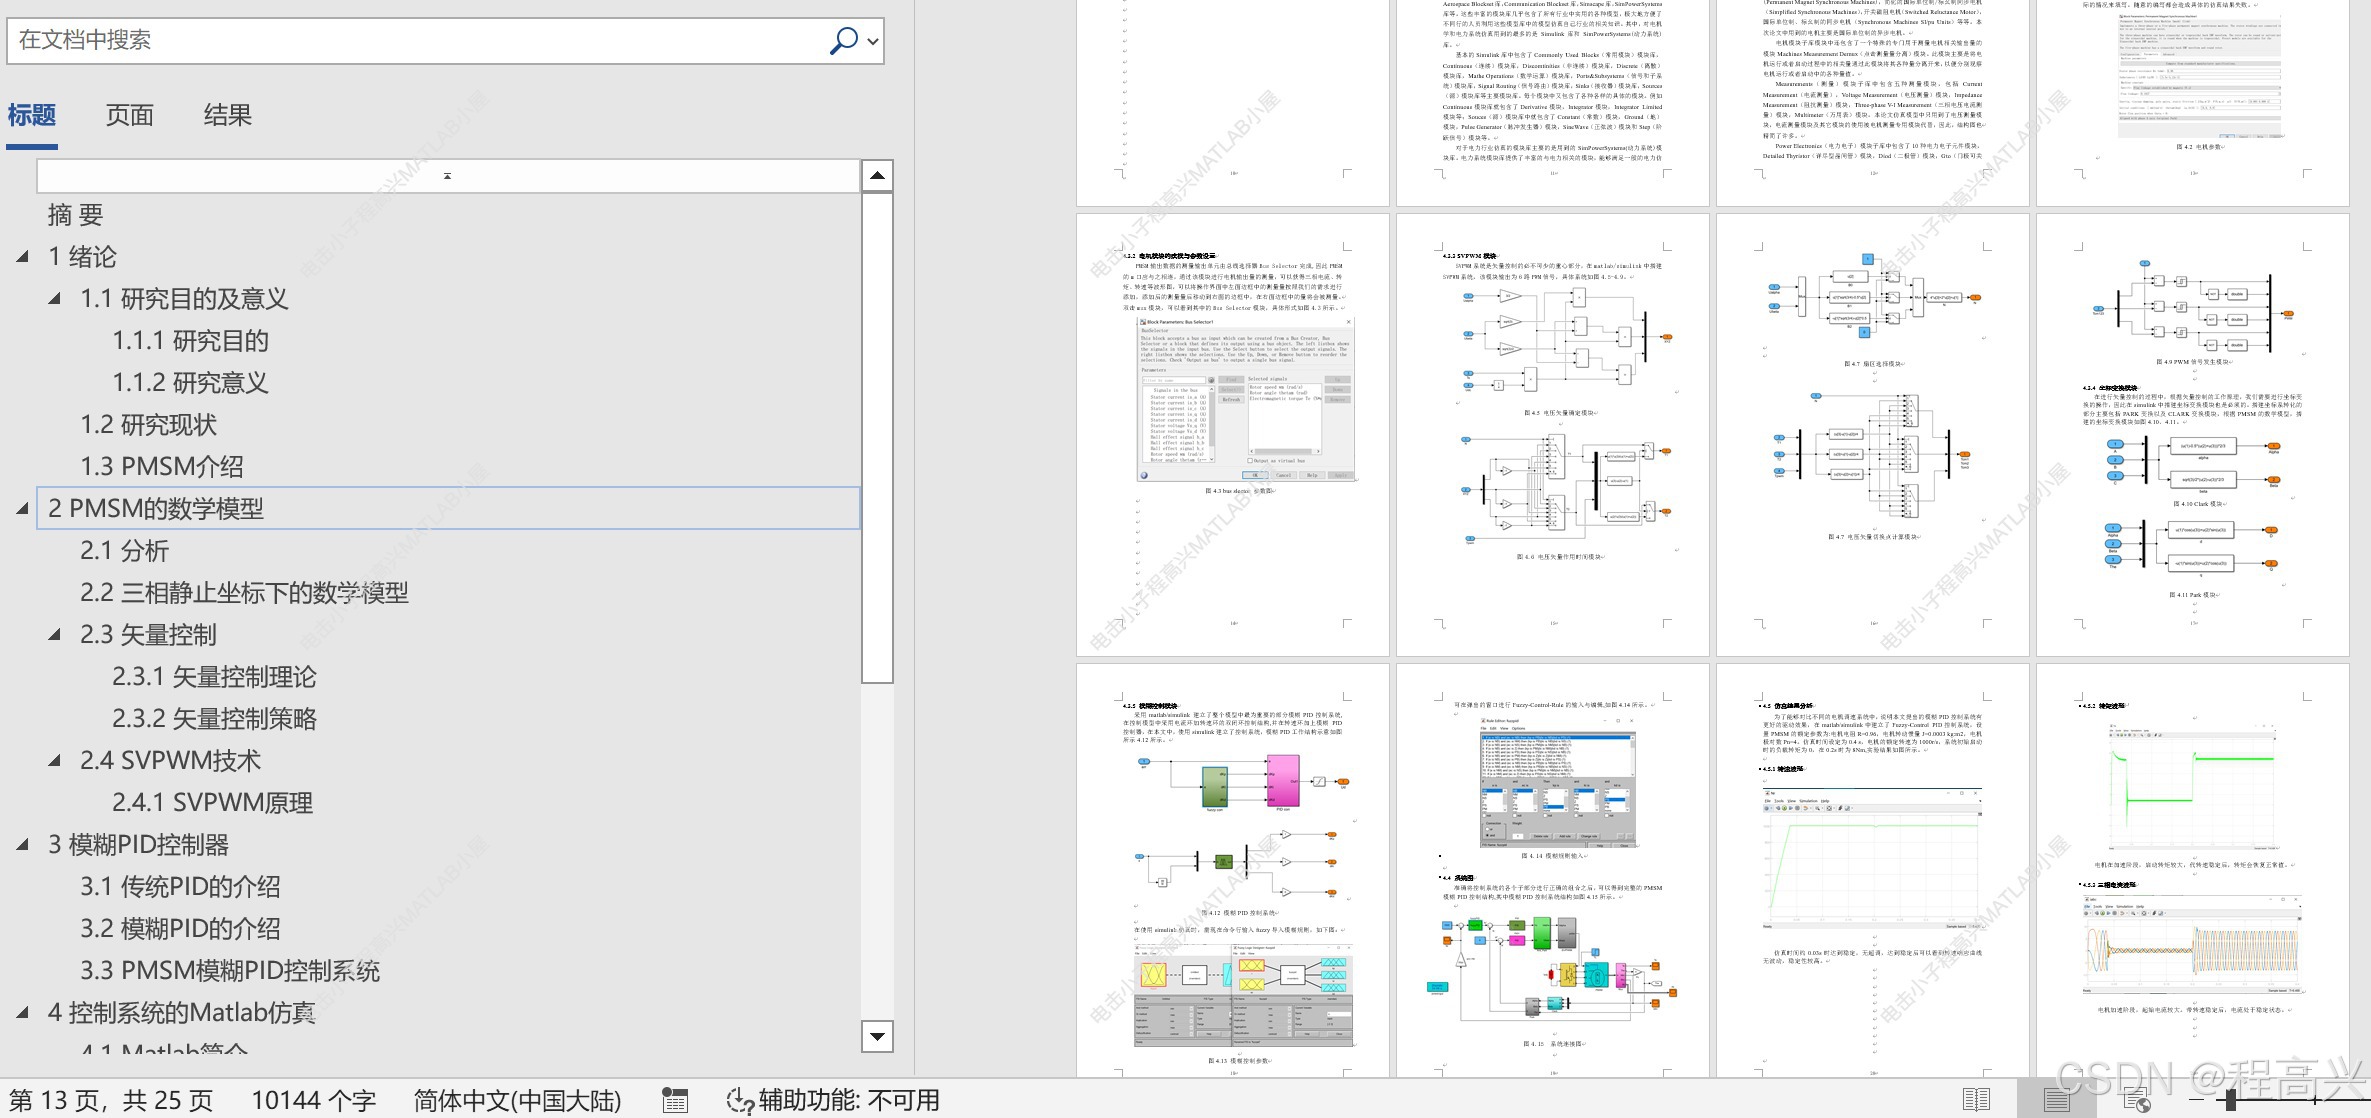Click the macro recording status icon
Screen dimensions: 2371x1118
[x=675, y=1101]
